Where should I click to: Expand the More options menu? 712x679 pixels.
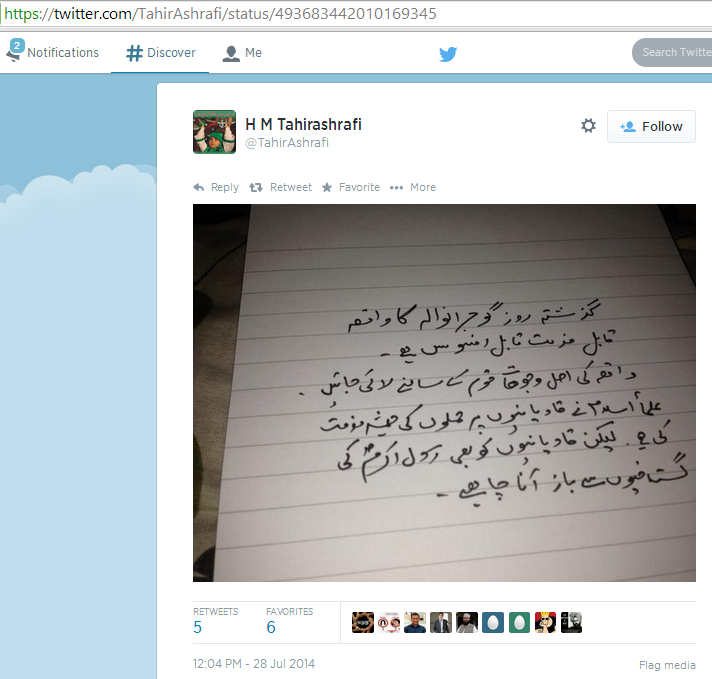413,187
